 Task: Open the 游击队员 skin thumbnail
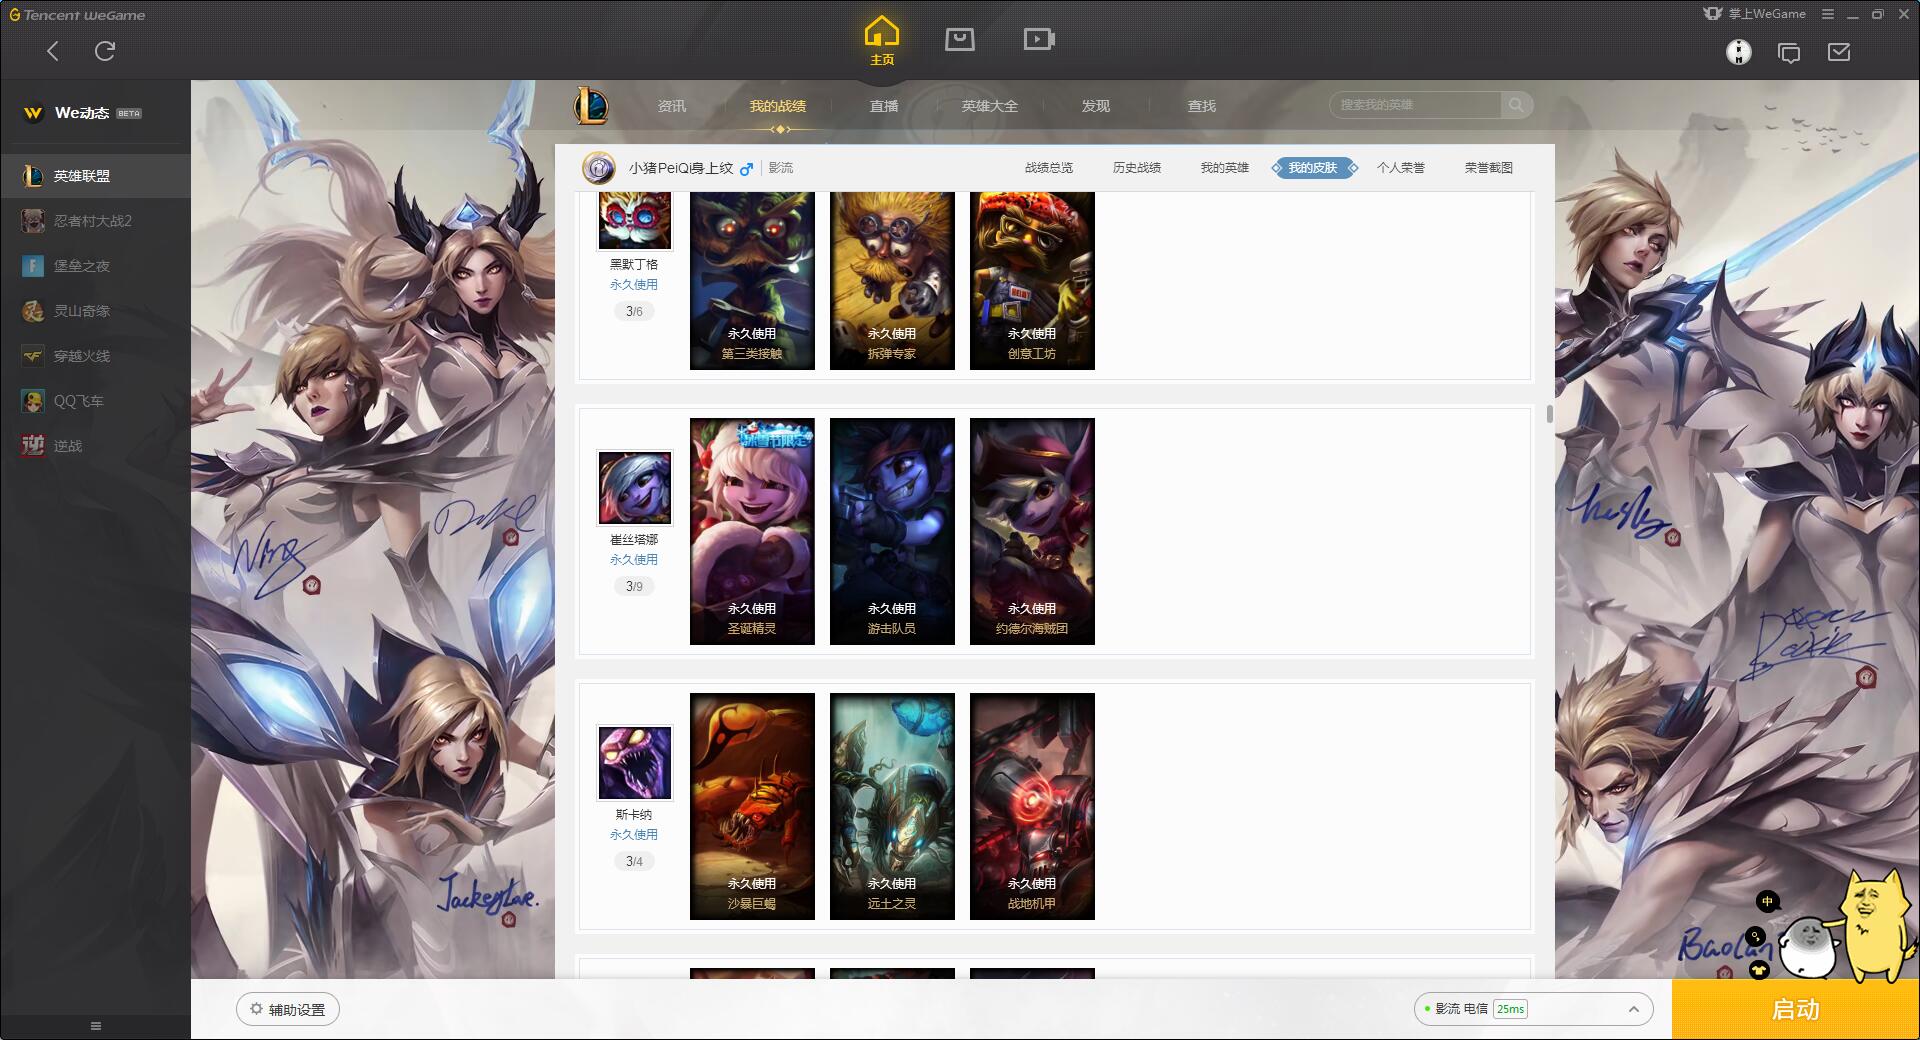pos(892,531)
